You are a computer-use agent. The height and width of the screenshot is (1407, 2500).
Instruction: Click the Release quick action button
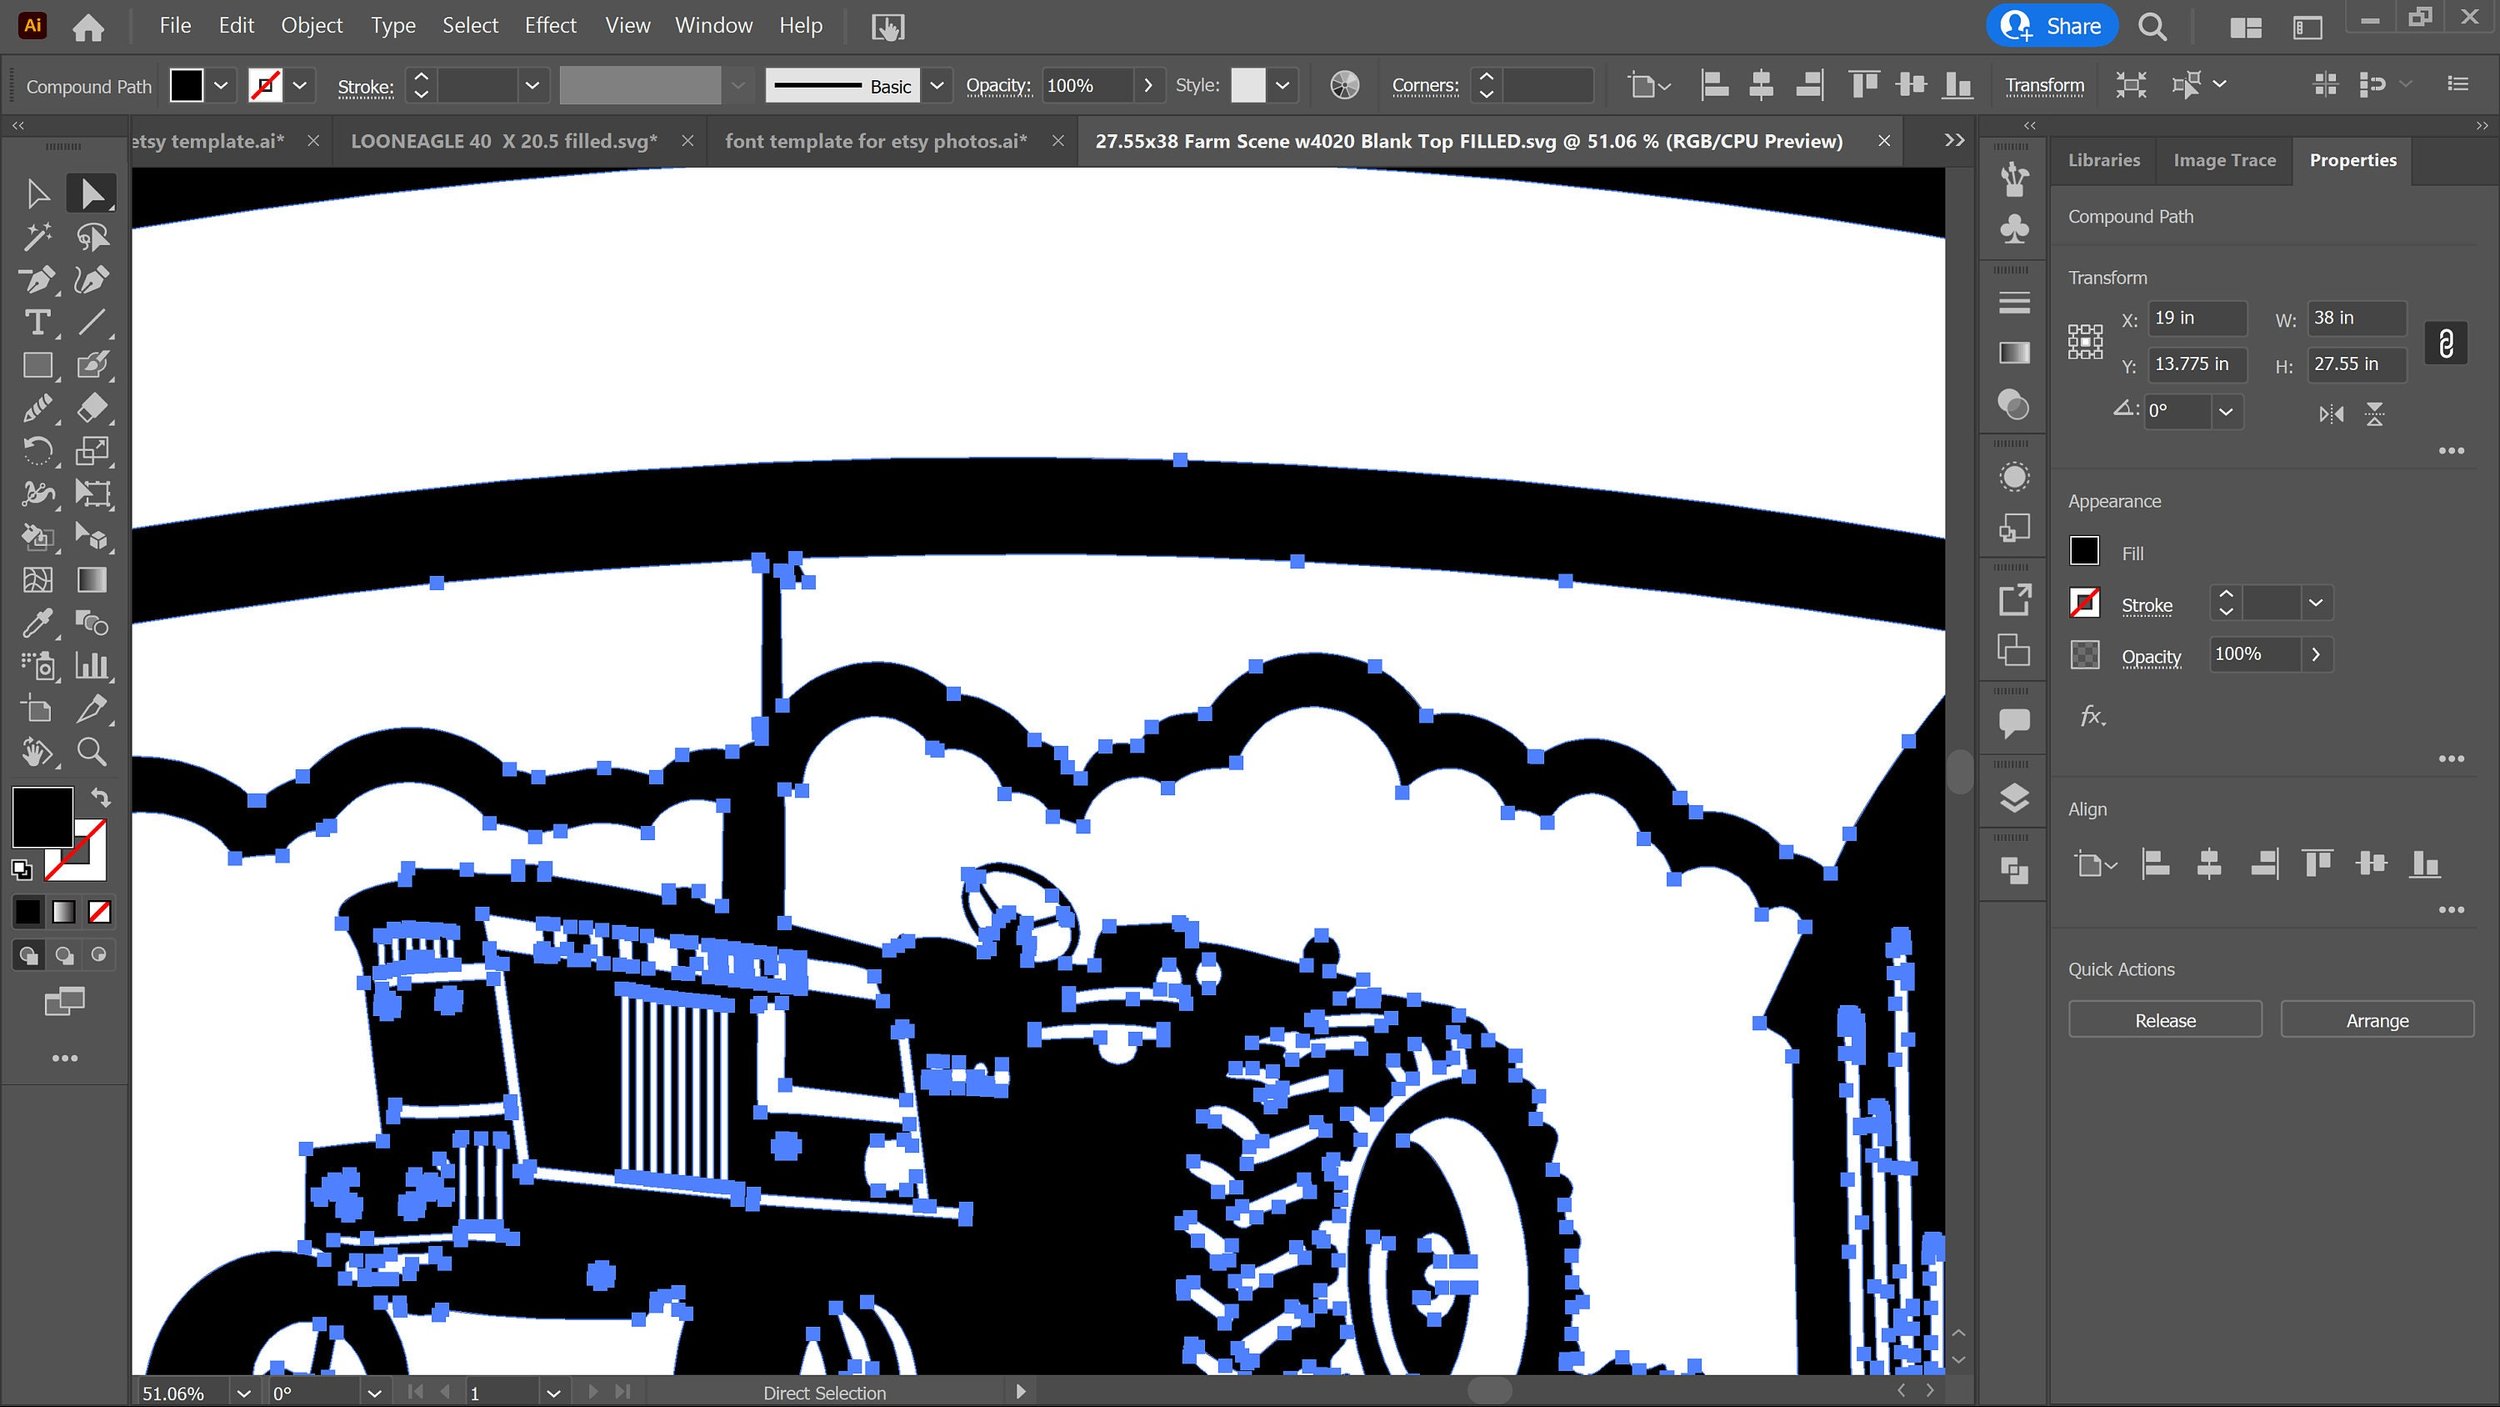(2165, 1020)
